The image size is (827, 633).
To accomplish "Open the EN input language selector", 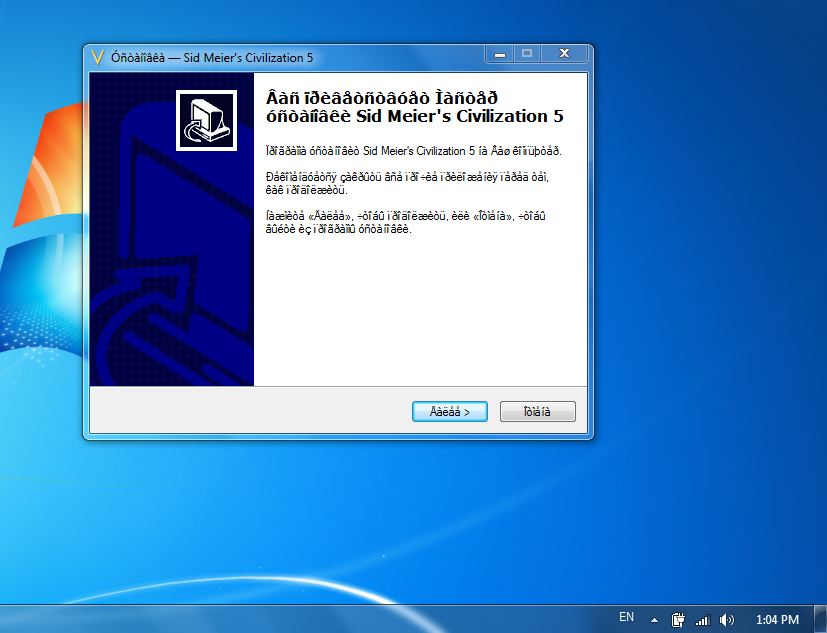I will (x=626, y=618).
